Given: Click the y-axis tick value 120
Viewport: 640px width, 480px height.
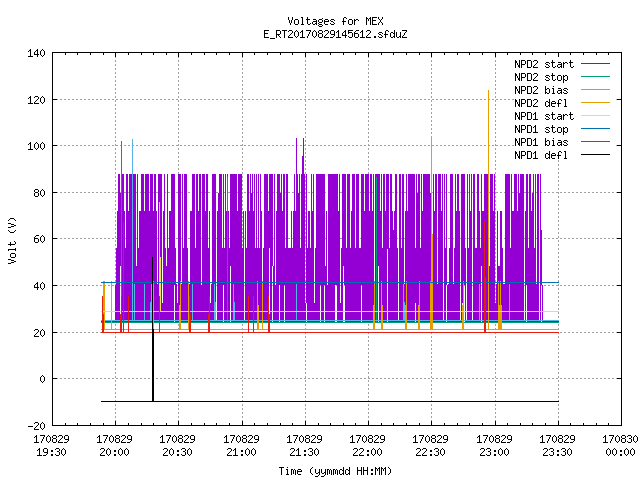Looking at the screenshot, I should tap(36, 100).
